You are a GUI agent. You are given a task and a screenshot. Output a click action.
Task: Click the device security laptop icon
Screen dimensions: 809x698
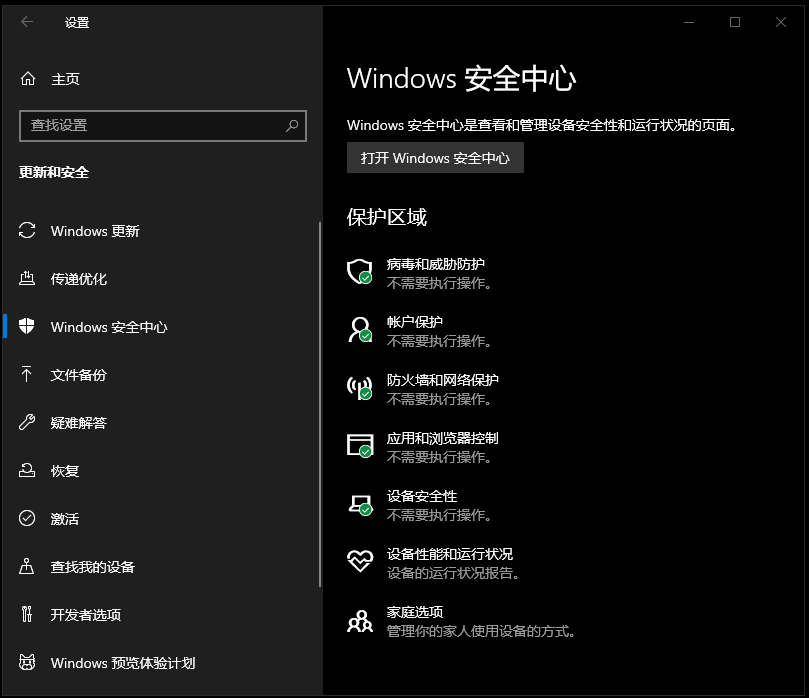[359, 504]
